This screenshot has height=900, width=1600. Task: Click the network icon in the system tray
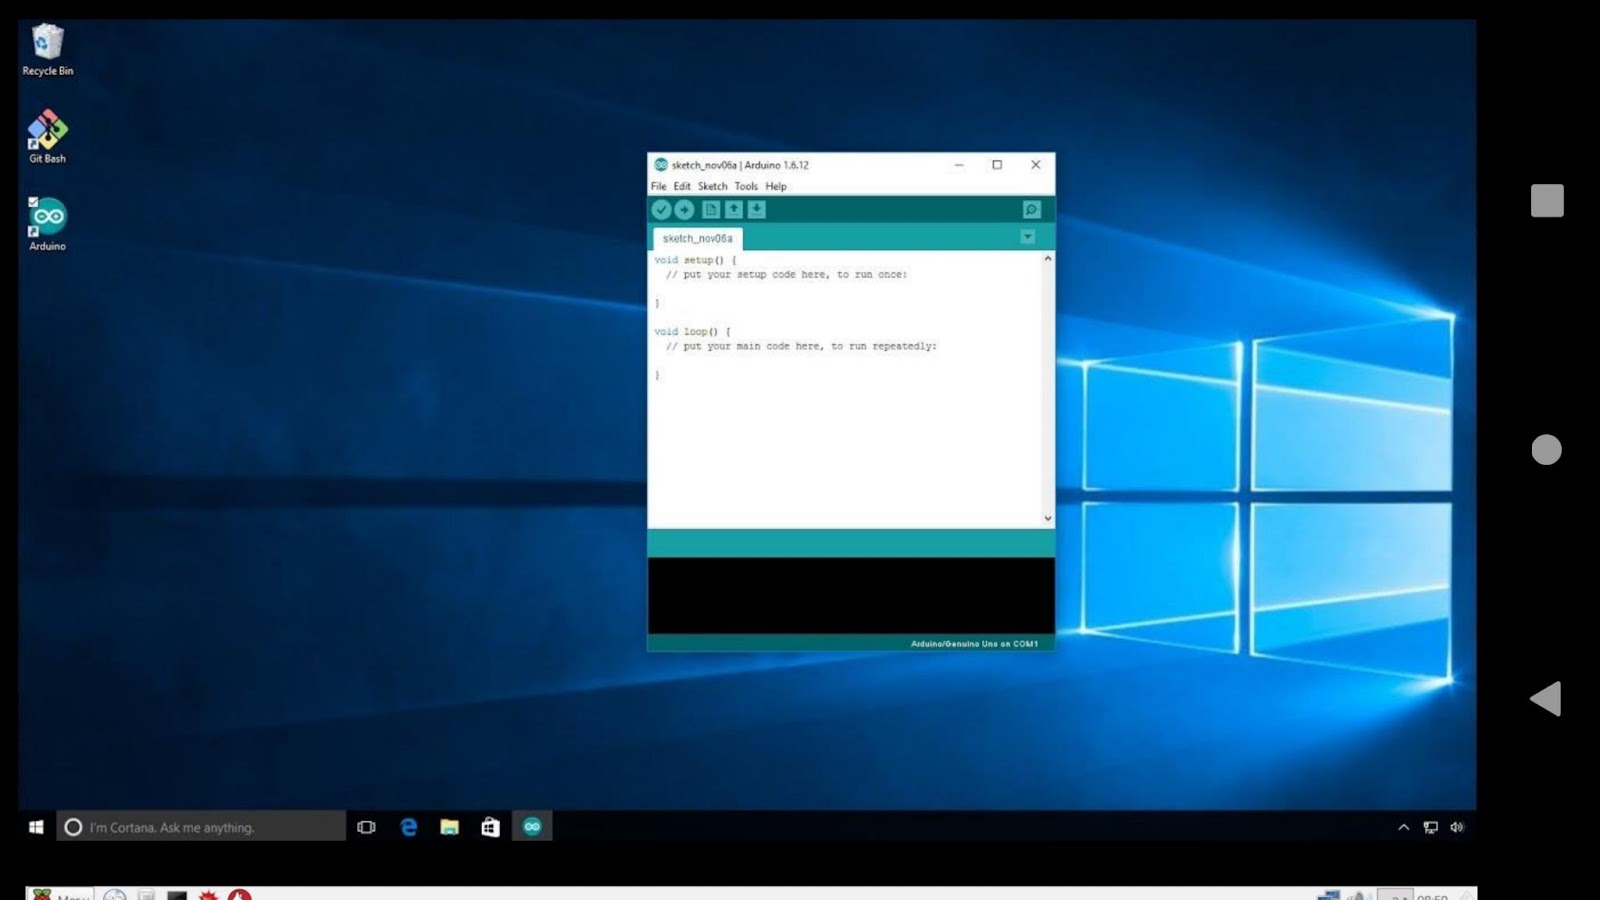point(1431,827)
